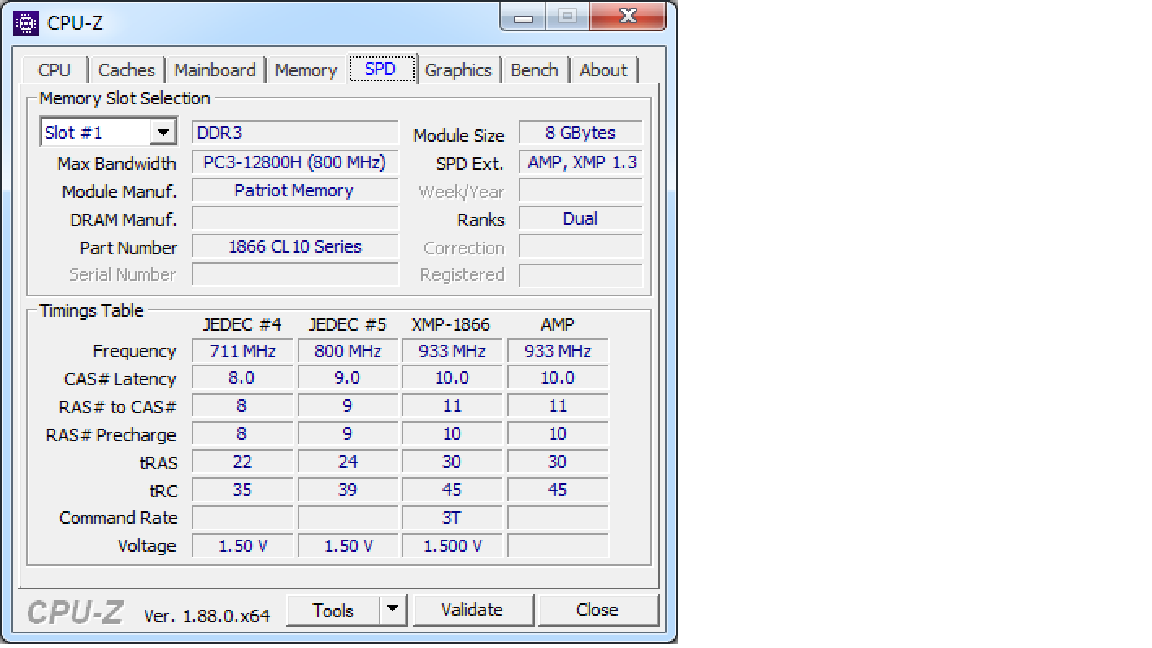Click the AMP frequency cell 933 MHz
The image size is (1152, 648).
coord(558,351)
